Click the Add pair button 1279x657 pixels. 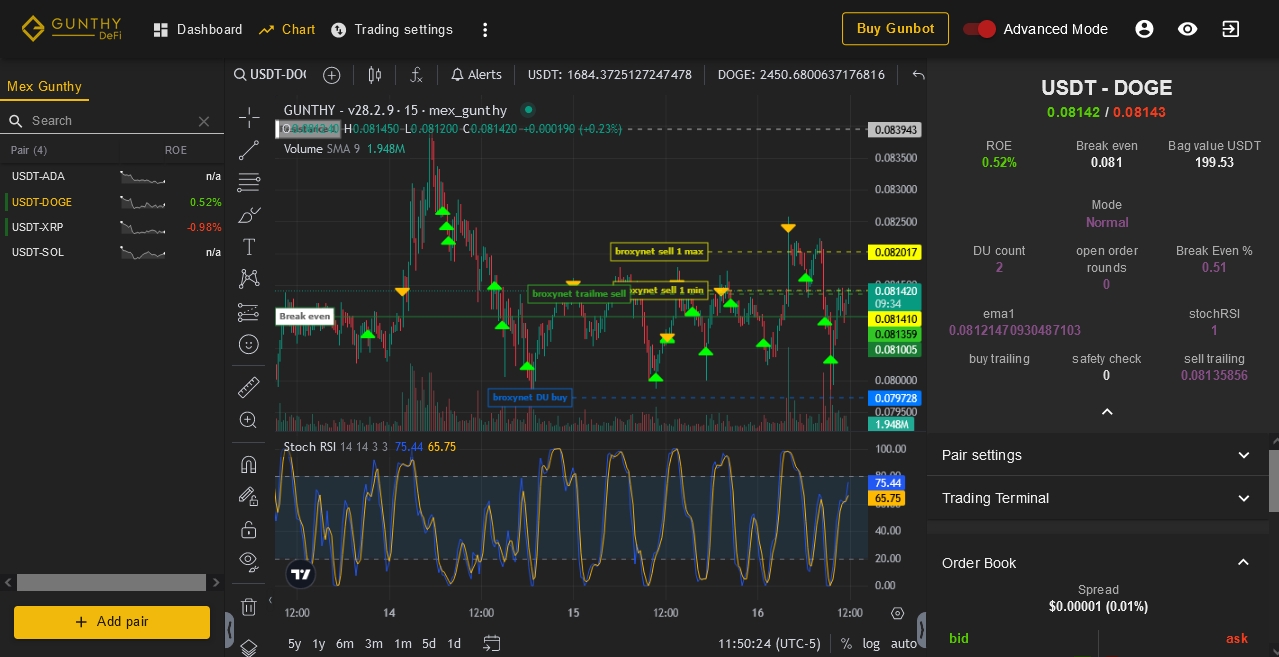pyautogui.click(x=112, y=622)
